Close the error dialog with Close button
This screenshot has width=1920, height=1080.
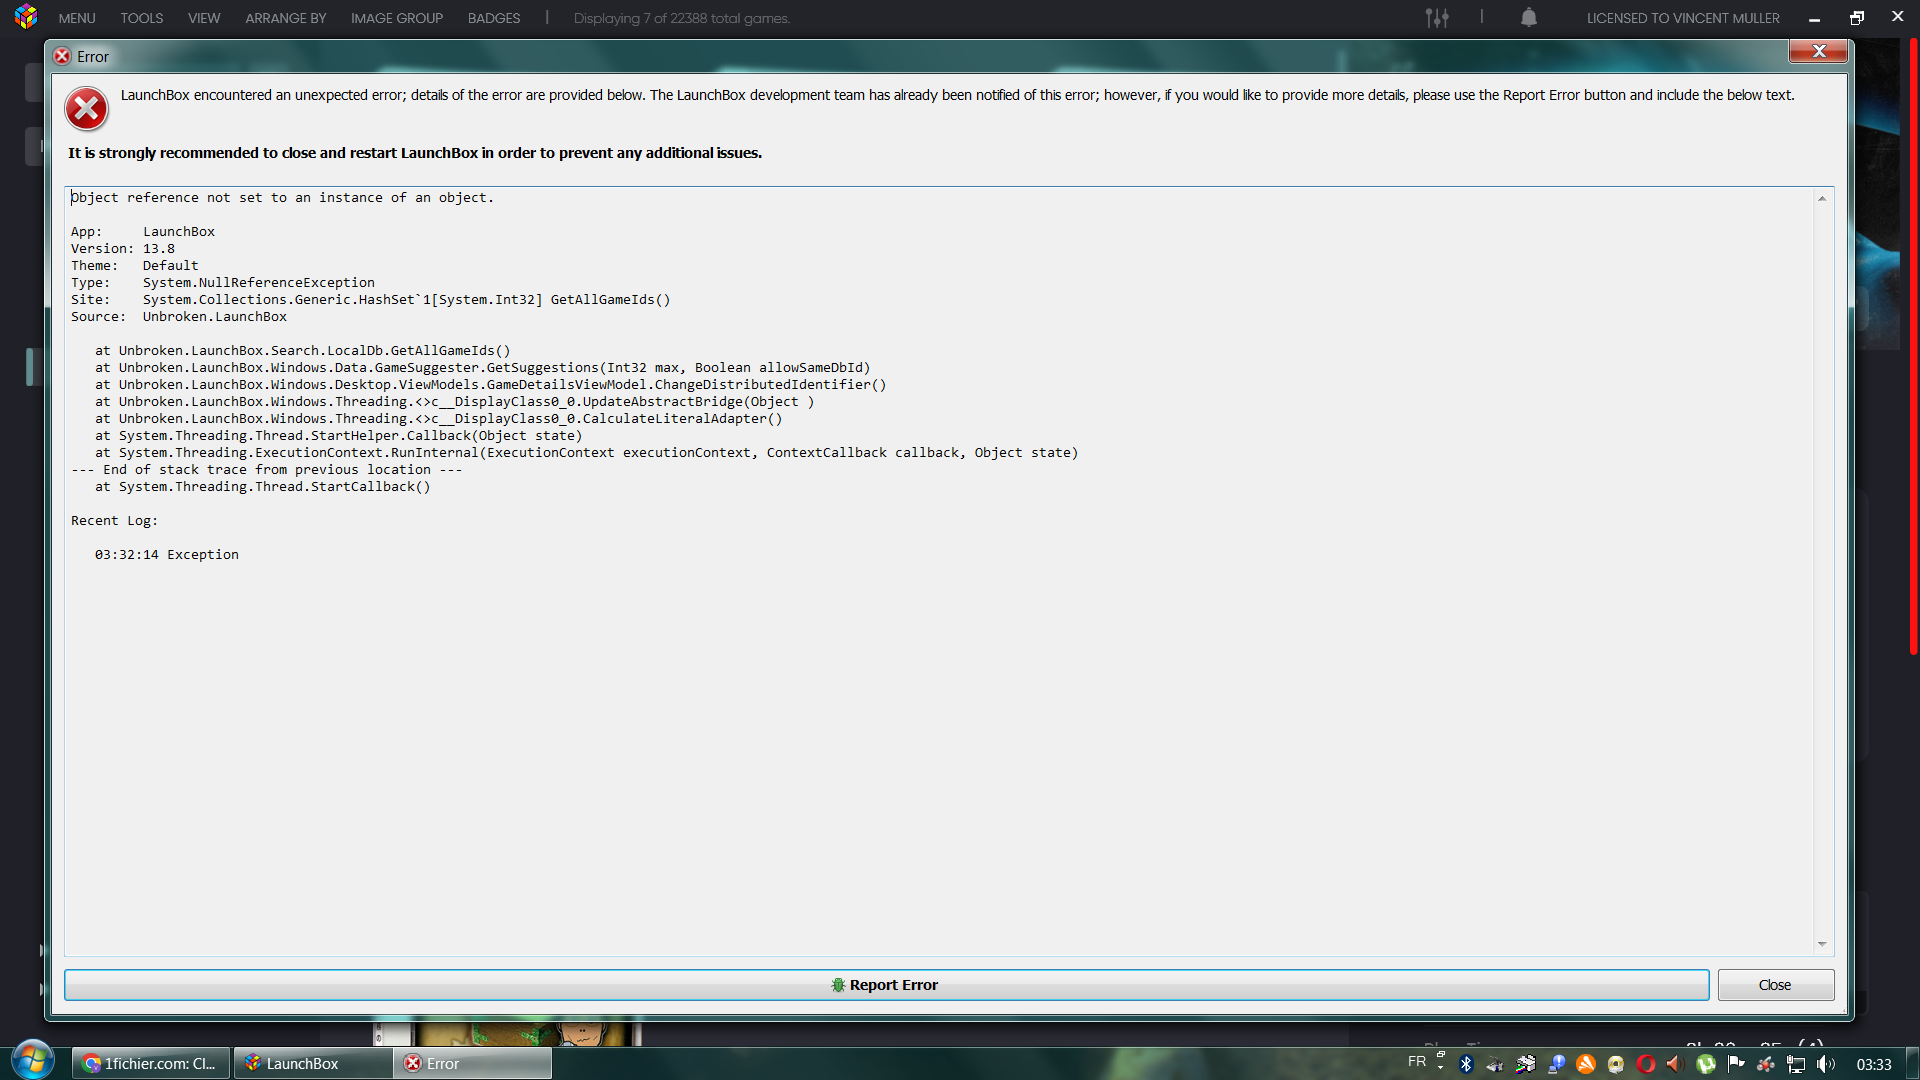(1775, 985)
